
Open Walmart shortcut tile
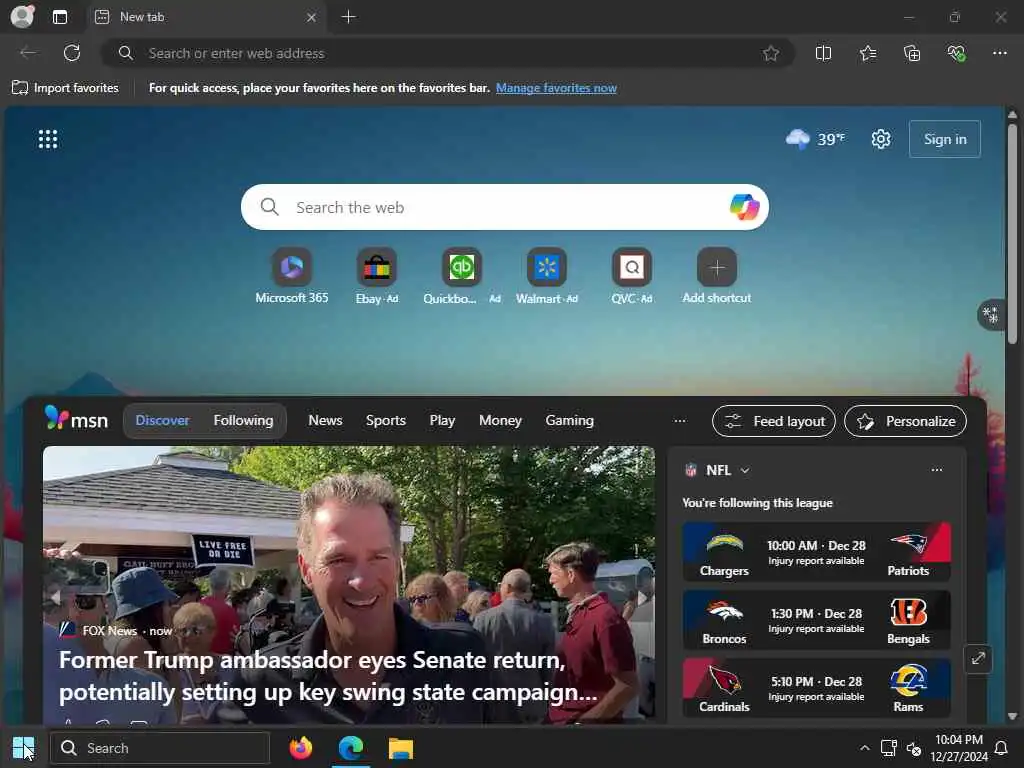pos(547,276)
